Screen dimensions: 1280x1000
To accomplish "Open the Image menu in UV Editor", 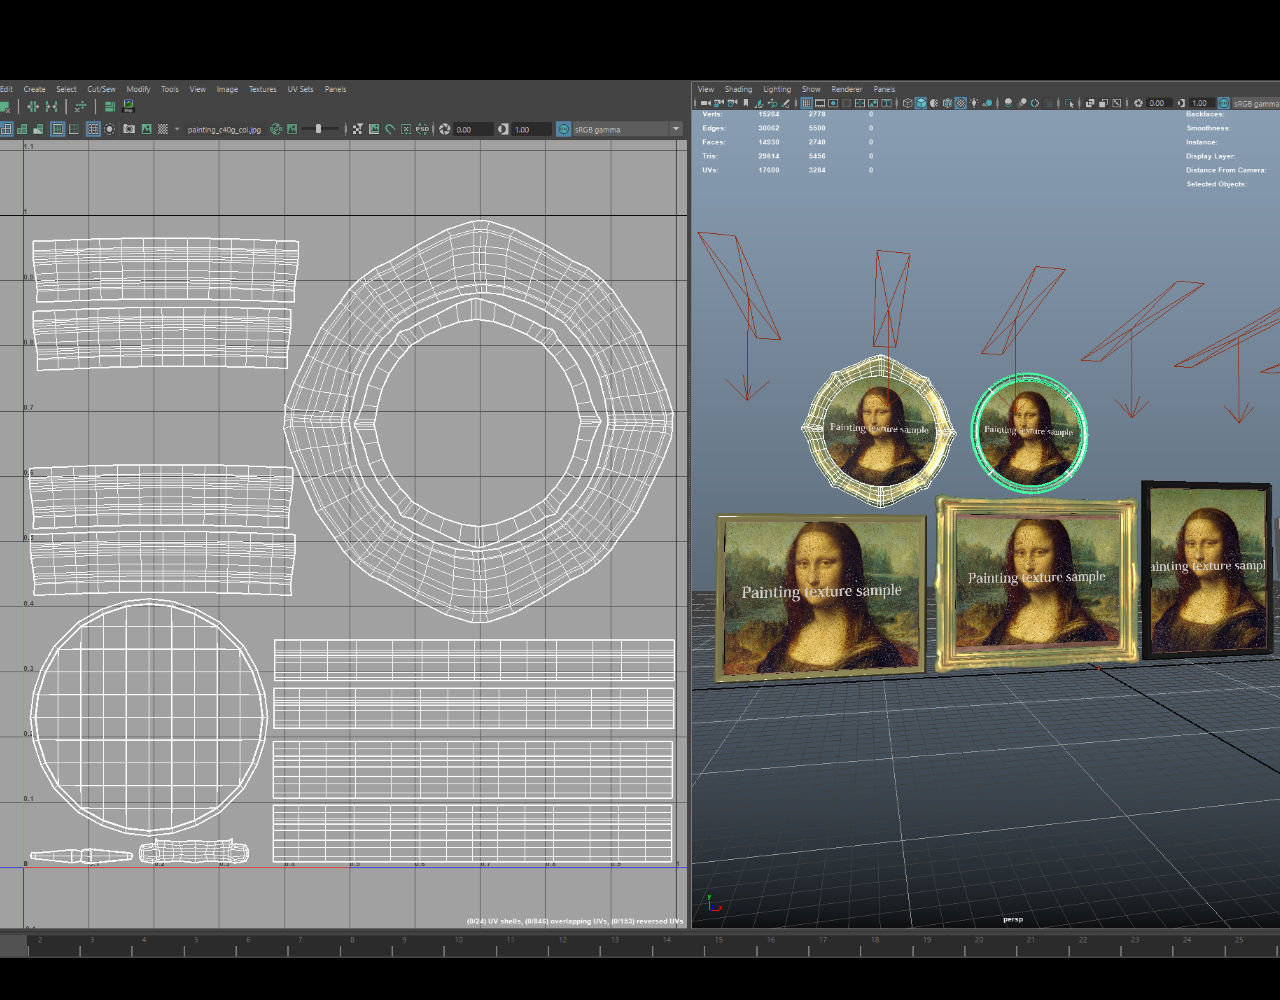I will 227,89.
